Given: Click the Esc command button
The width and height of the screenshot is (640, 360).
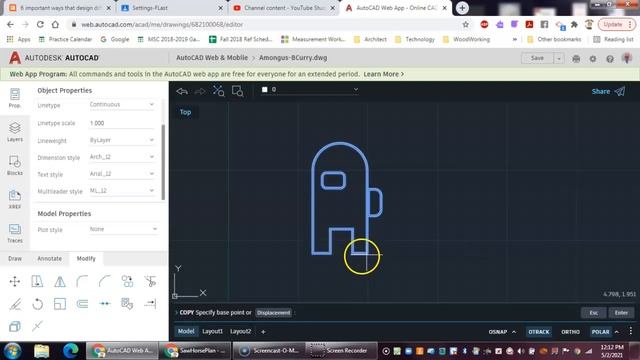Looking at the screenshot, I should coord(594,313).
